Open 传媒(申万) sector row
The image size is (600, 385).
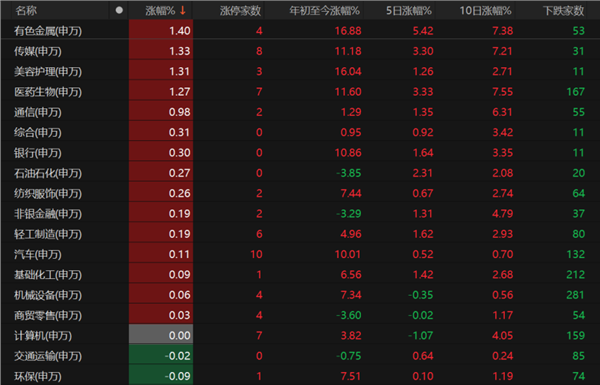pos(300,51)
